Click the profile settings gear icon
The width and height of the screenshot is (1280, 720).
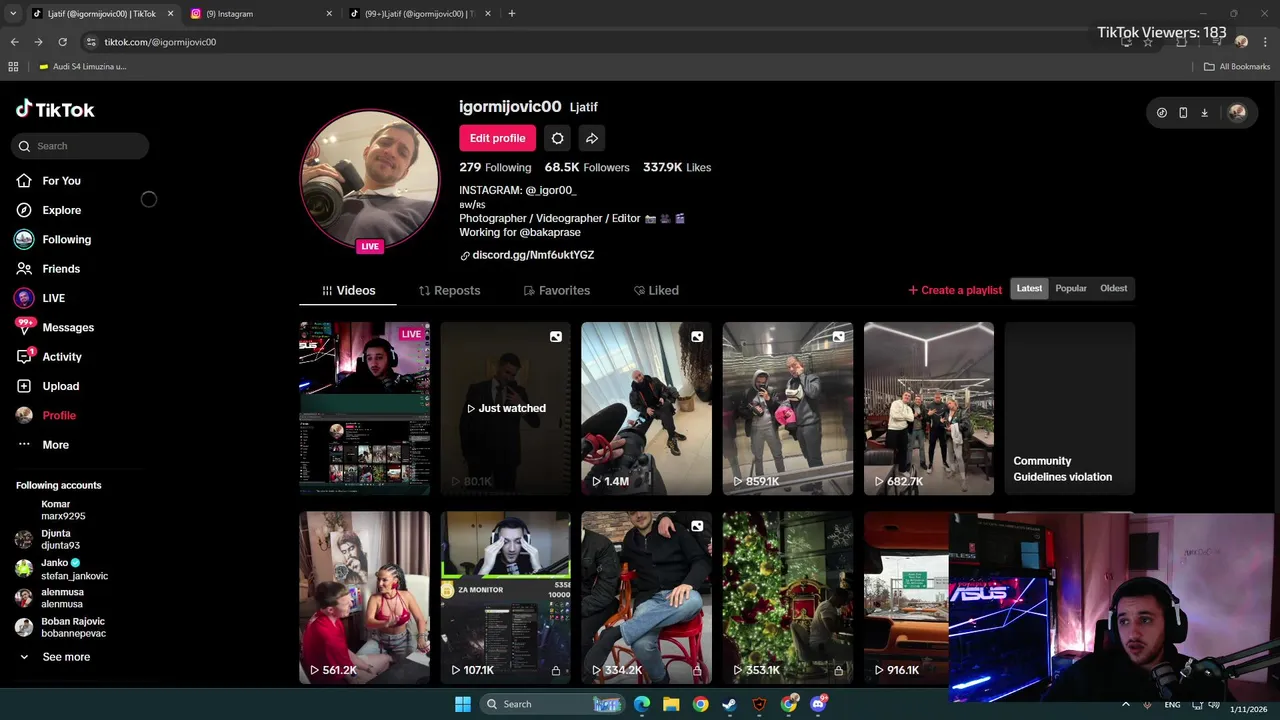(558, 138)
